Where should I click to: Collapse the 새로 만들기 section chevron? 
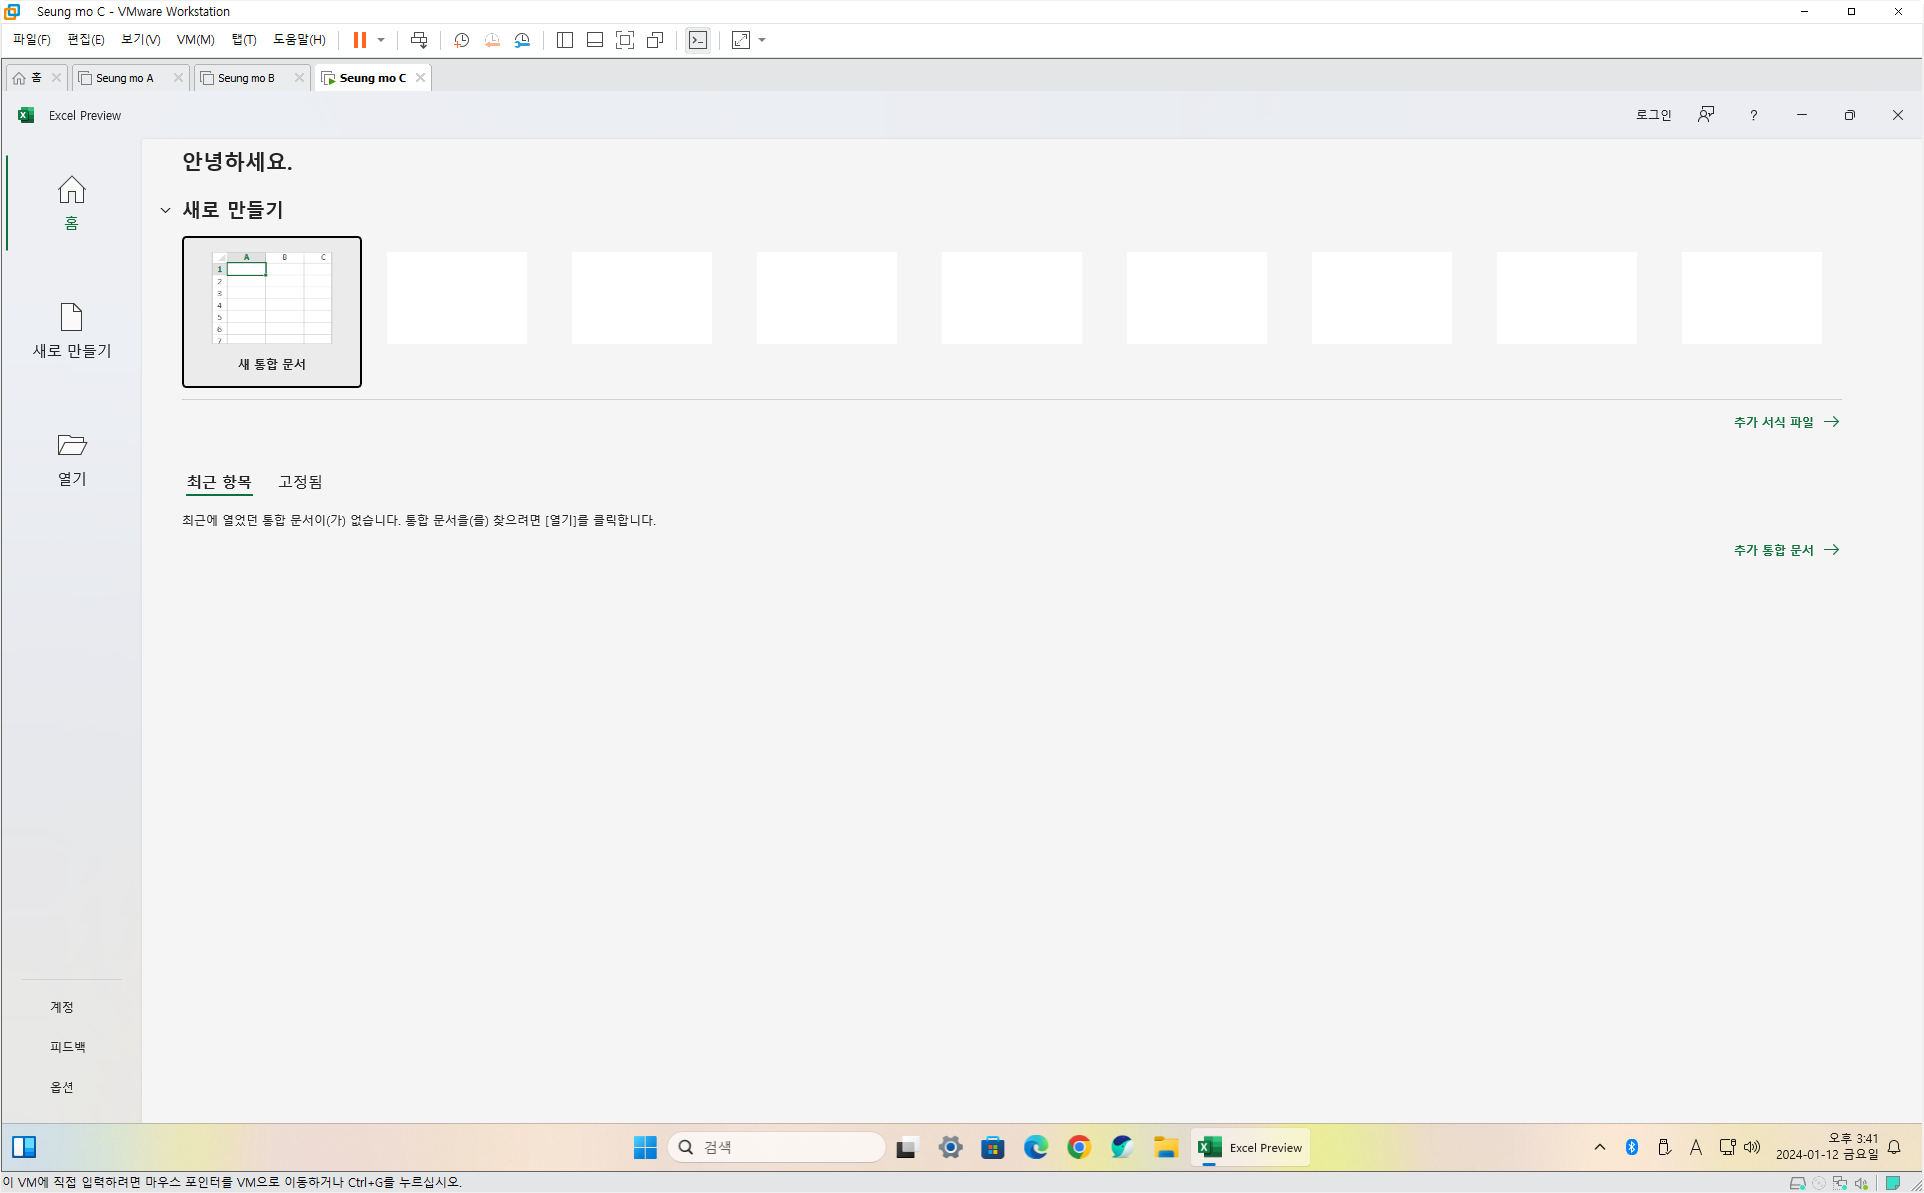[x=165, y=210]
